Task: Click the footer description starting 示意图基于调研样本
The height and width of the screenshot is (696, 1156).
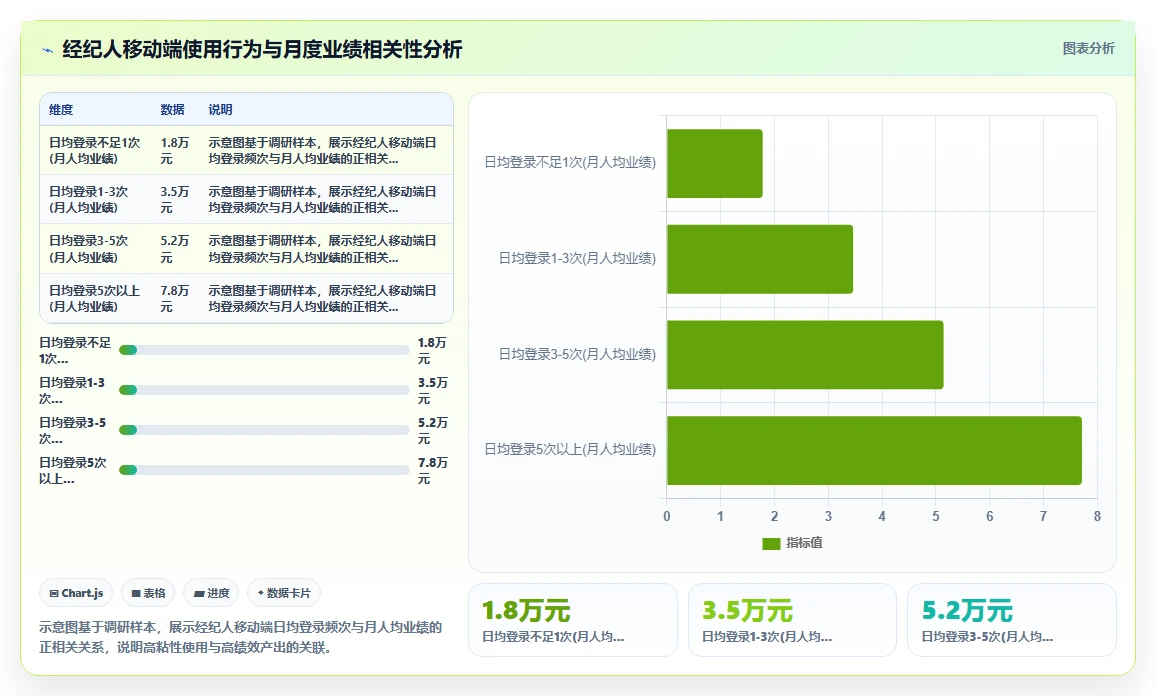Action: [x=240, y=638]
